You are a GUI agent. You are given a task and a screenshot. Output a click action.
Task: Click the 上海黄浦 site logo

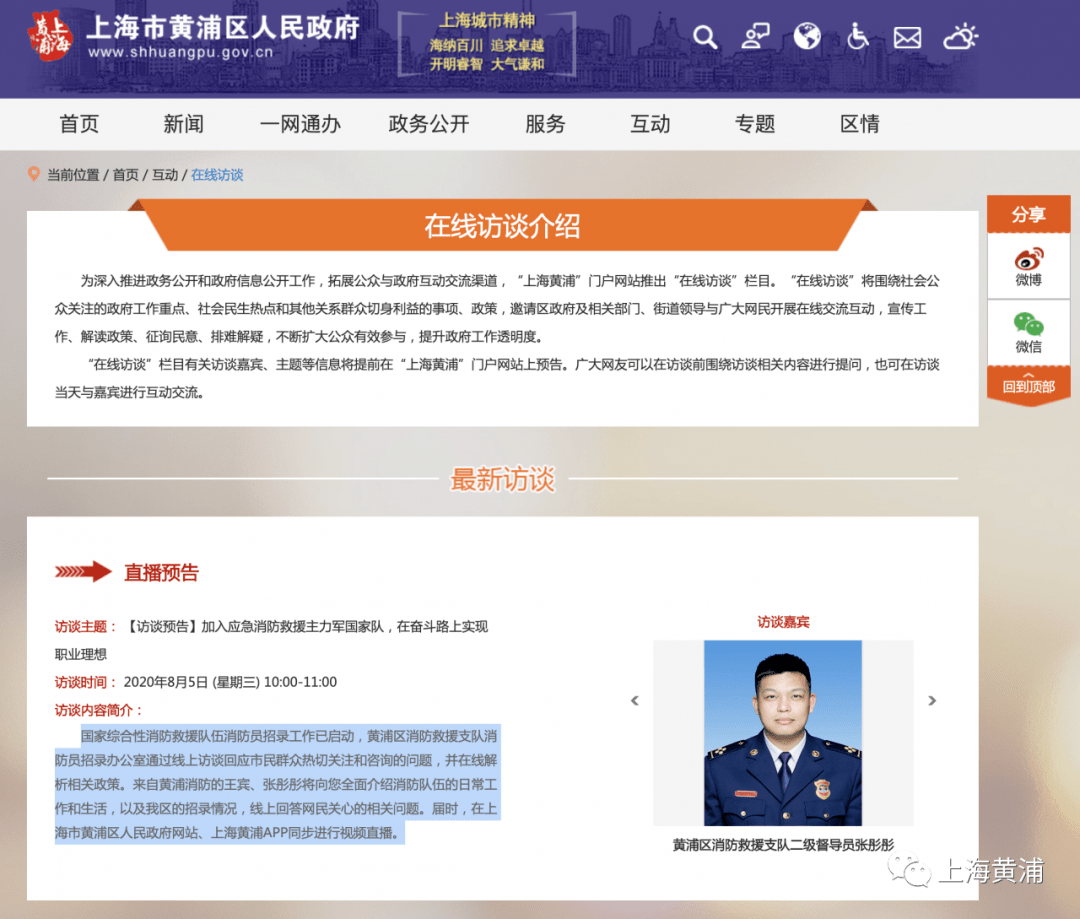[x=50, y=37]
